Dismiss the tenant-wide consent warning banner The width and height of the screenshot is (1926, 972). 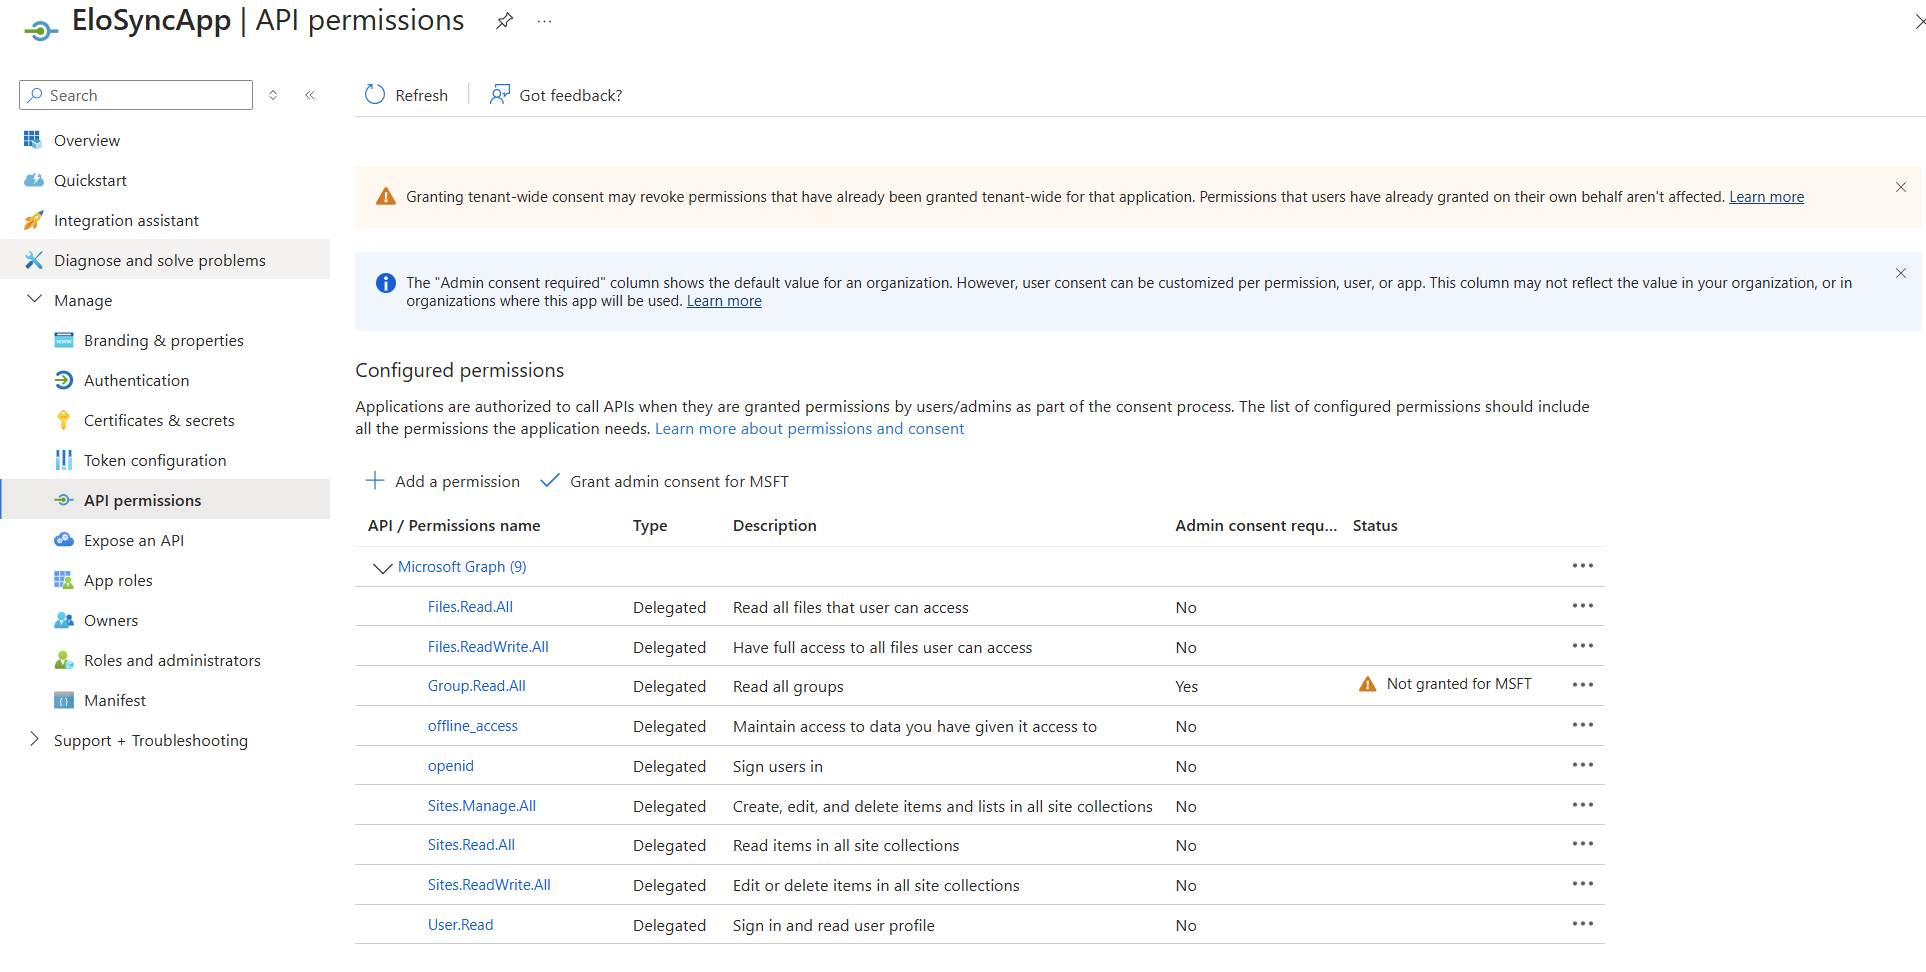point(1901,187)
